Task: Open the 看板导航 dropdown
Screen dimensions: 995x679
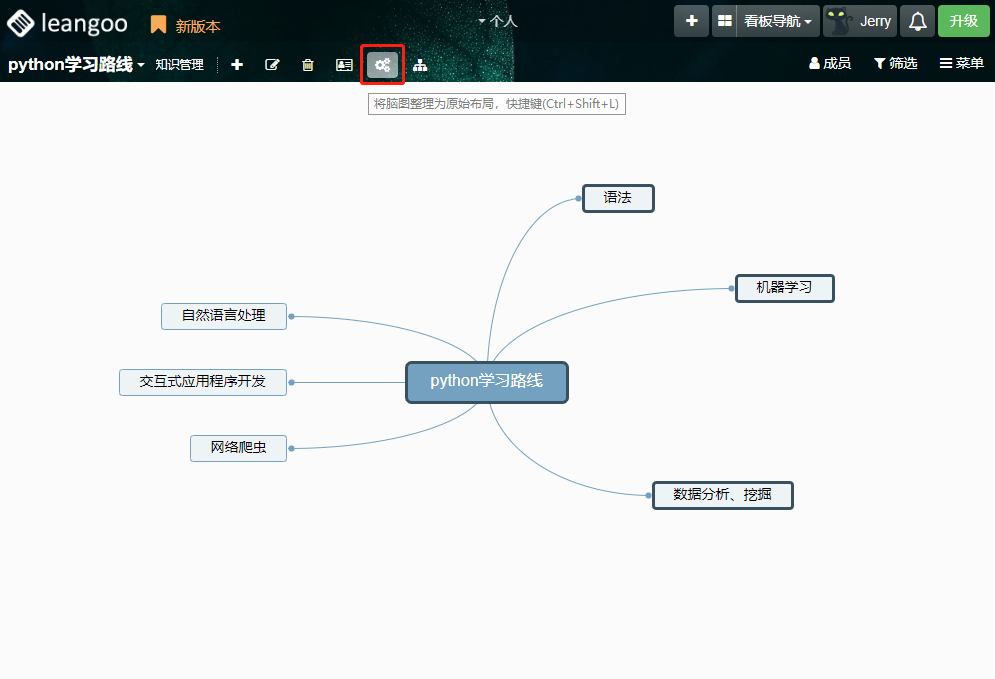Action: pos(778,21)
